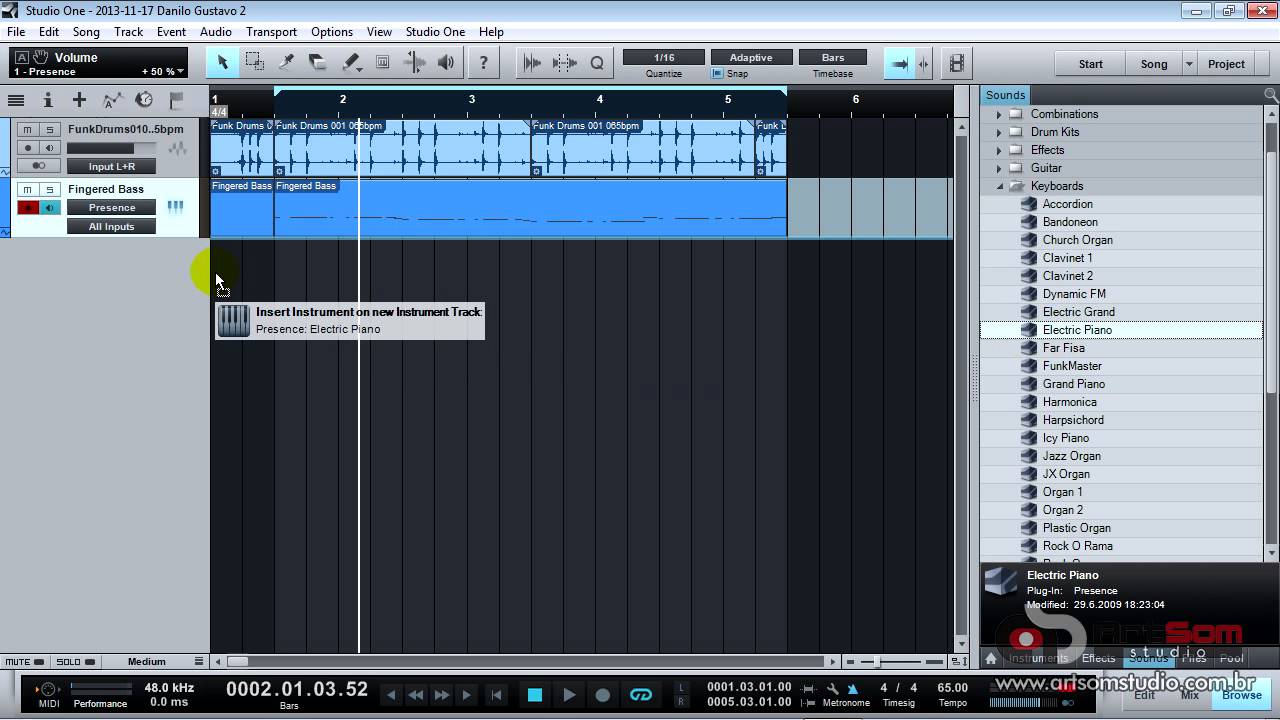Solo the Fingered Bass track

(49, 189)
